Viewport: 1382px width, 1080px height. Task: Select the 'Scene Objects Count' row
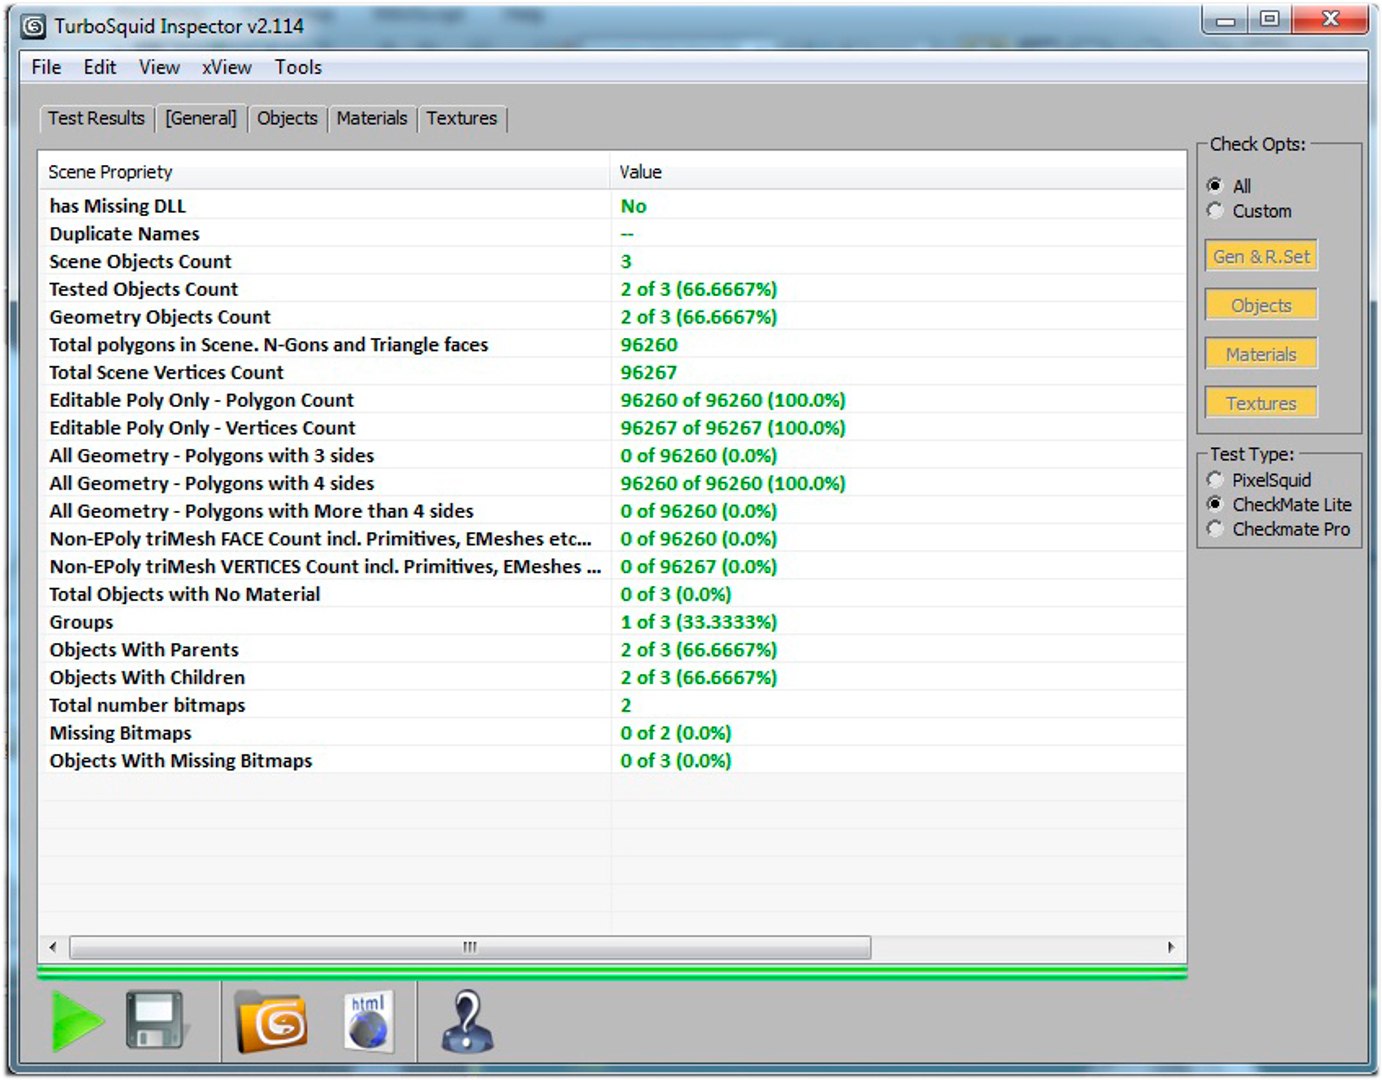612,261
